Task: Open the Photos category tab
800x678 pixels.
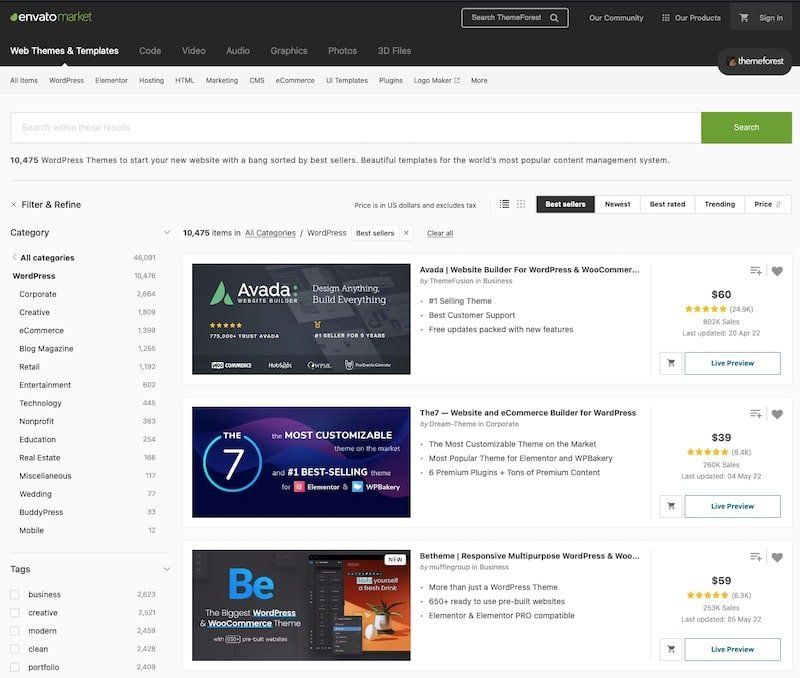Action: coord(342,51)
